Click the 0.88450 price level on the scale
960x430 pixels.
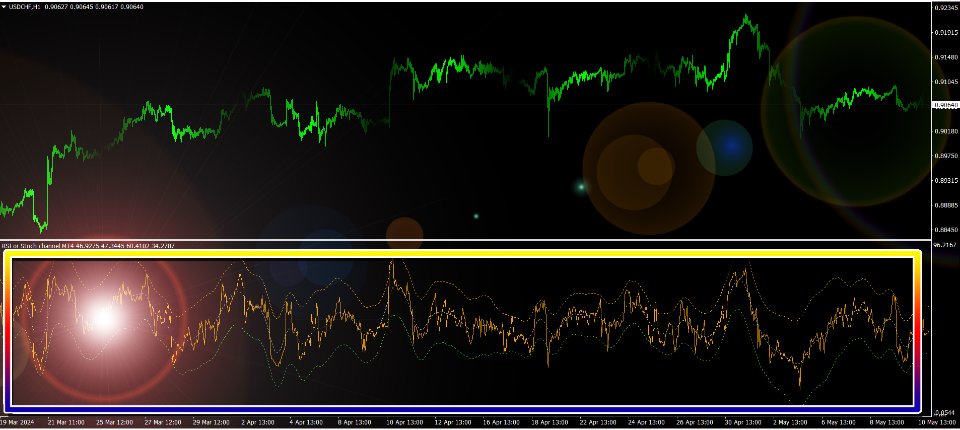[x=945, y=230]
